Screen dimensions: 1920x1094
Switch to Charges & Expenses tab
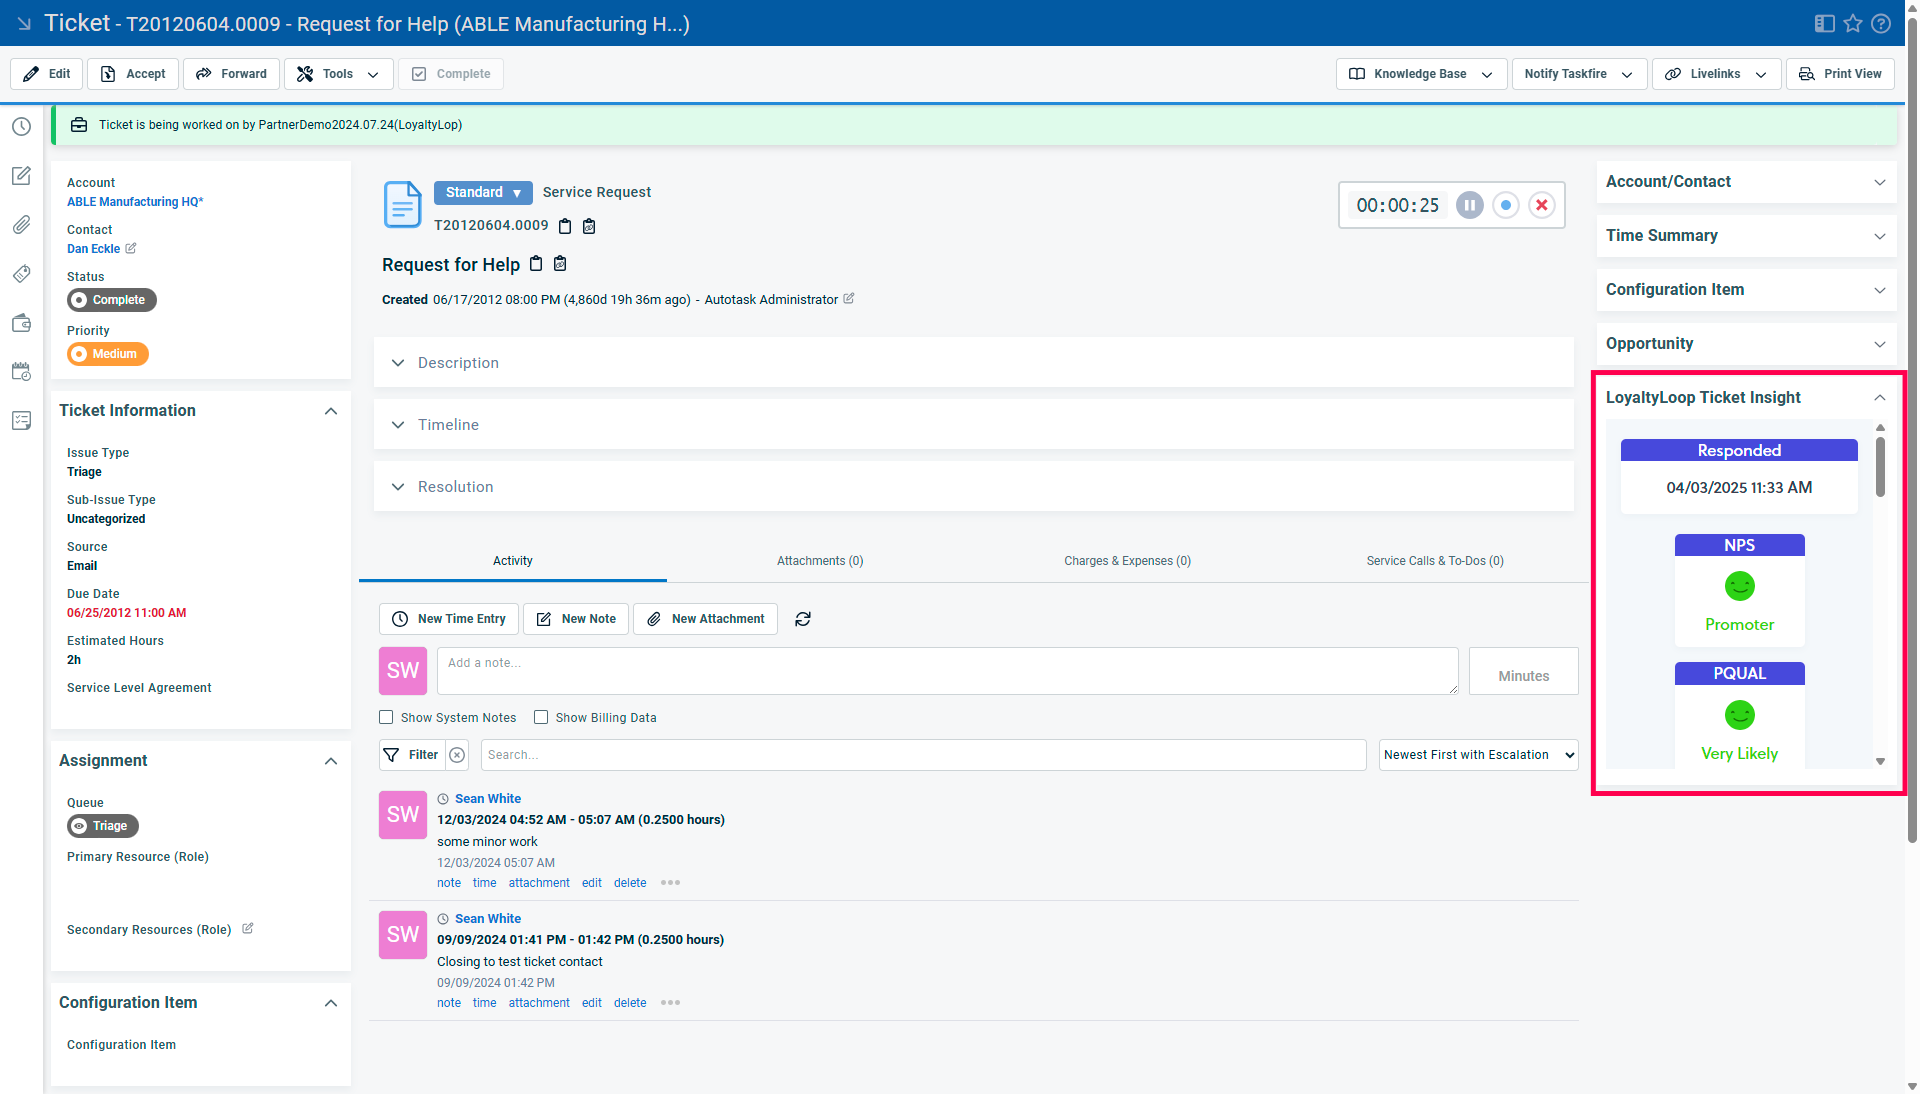click(x=1127, y=561)
